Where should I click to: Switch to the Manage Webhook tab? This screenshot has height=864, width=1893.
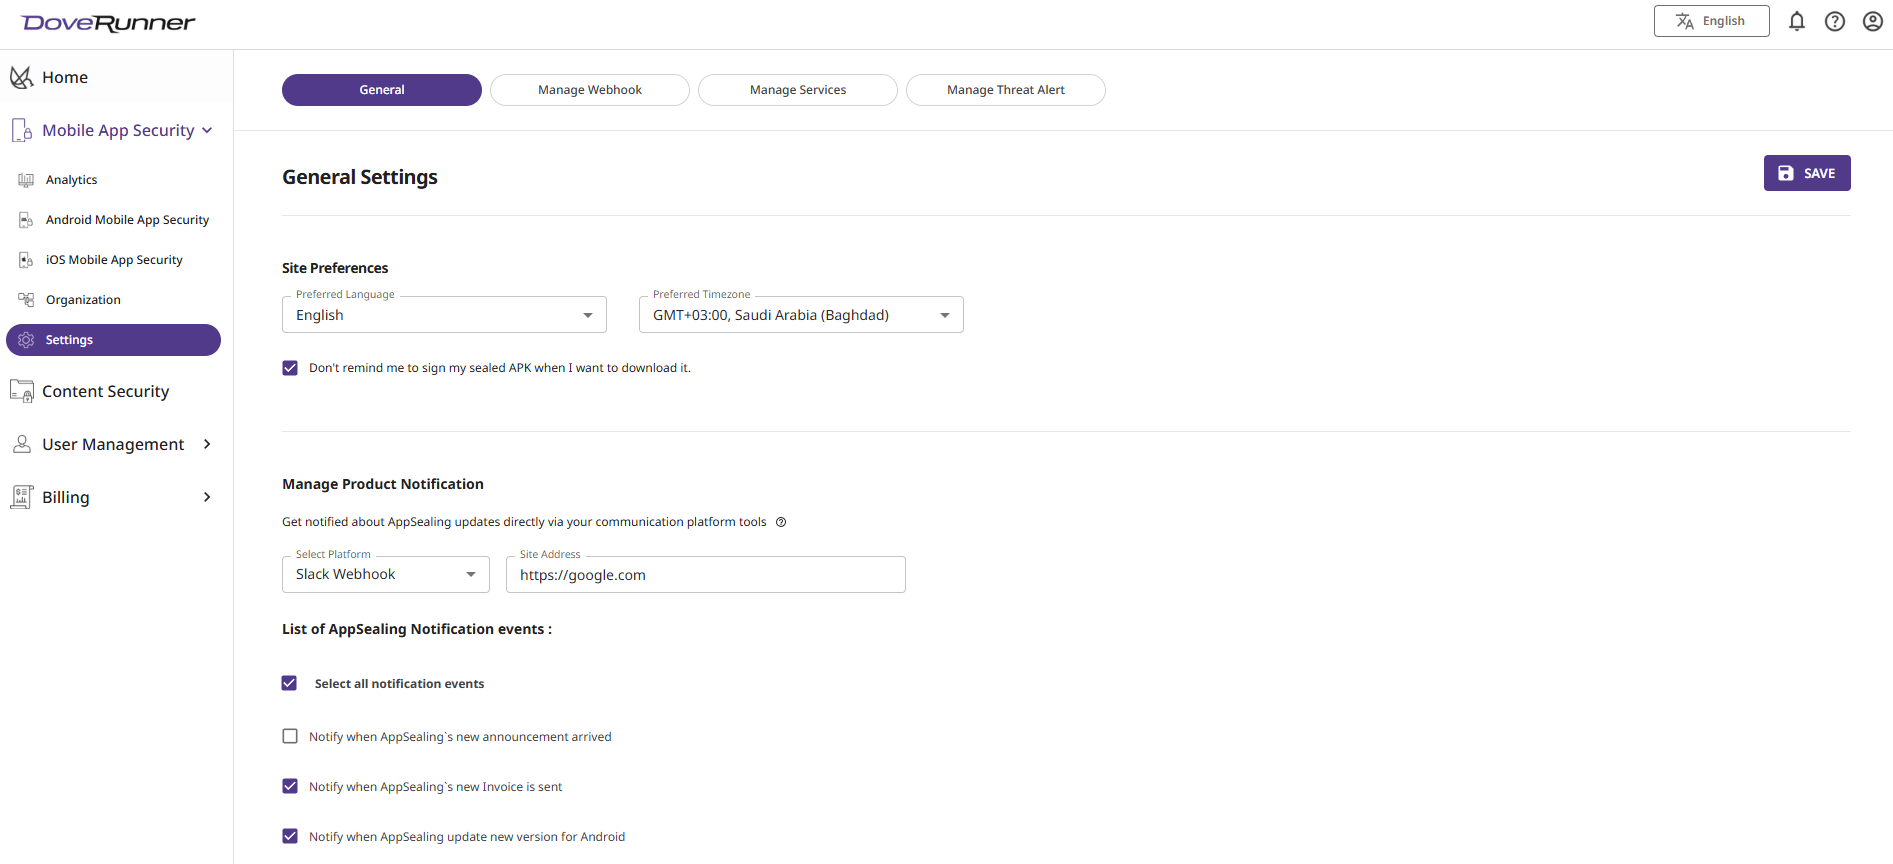pos(589,90)
